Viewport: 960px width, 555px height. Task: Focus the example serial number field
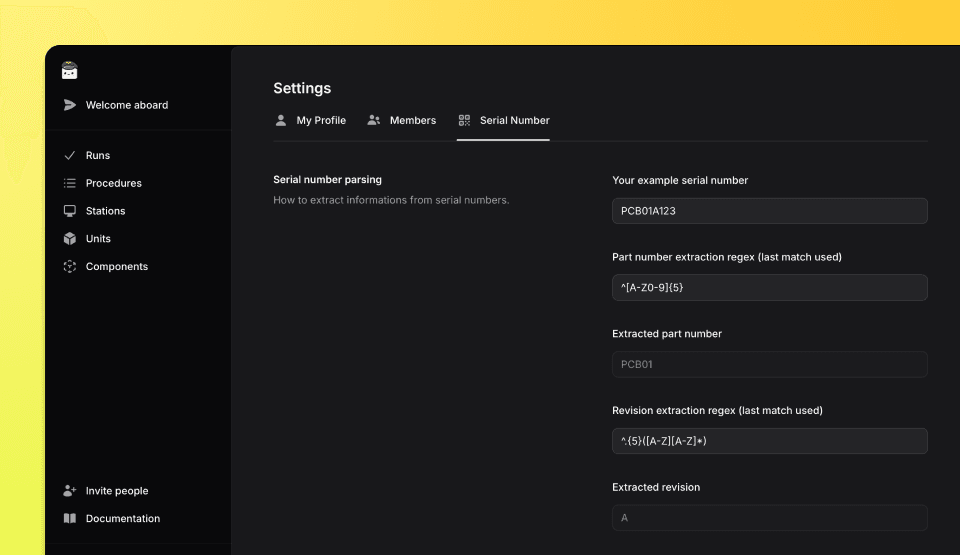(770, 211)
